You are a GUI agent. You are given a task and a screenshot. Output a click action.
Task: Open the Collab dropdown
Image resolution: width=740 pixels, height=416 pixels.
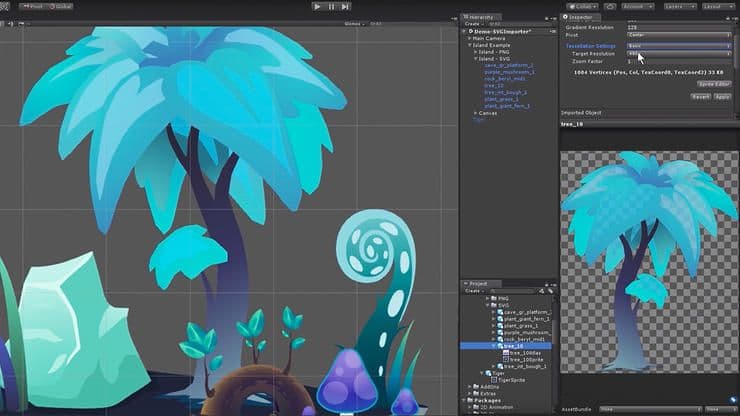[x=582, y=7]
